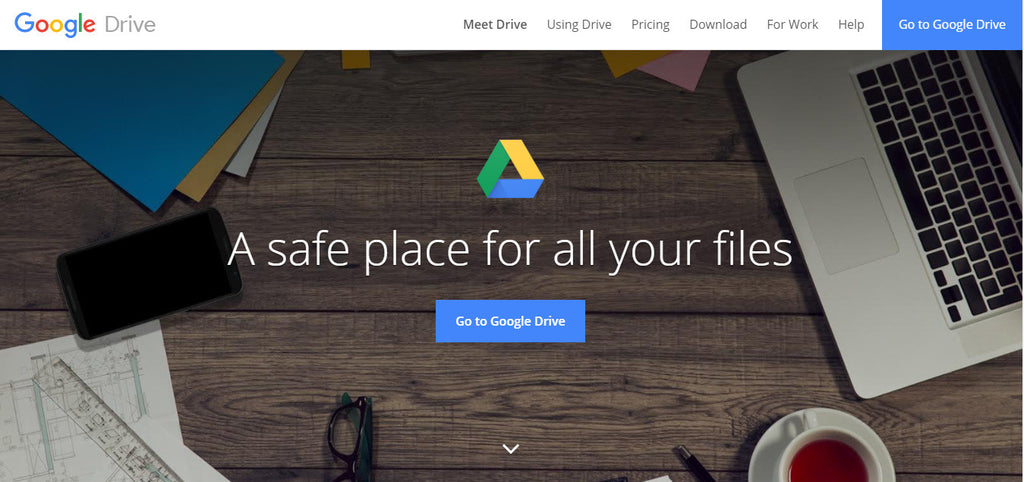The image size is (1024, 482).
Task: Open the Download page
Action: pos(718,25)
